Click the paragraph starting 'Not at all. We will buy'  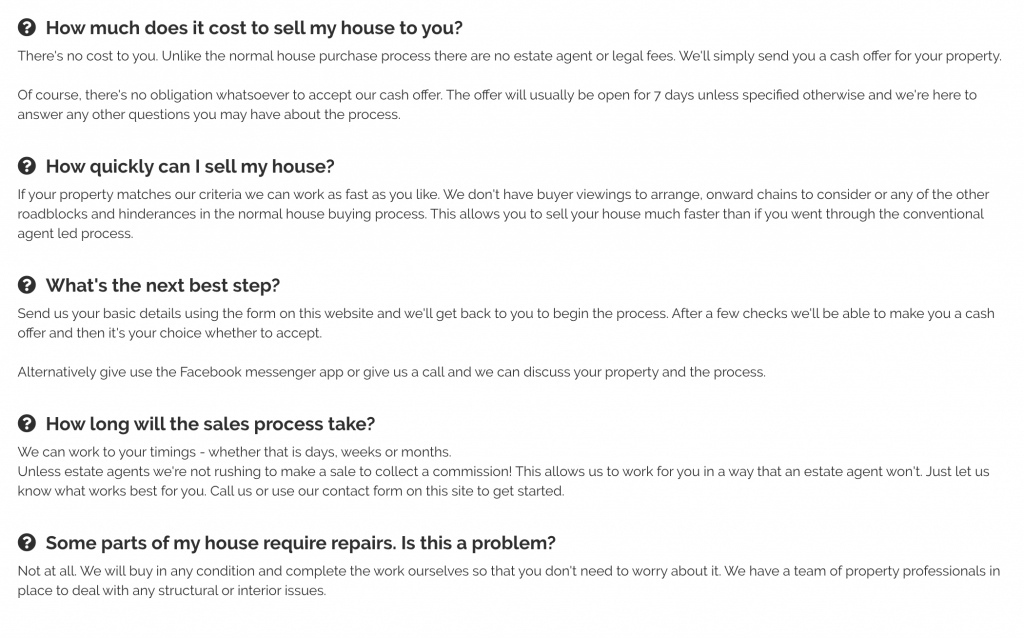click(509, 581)
